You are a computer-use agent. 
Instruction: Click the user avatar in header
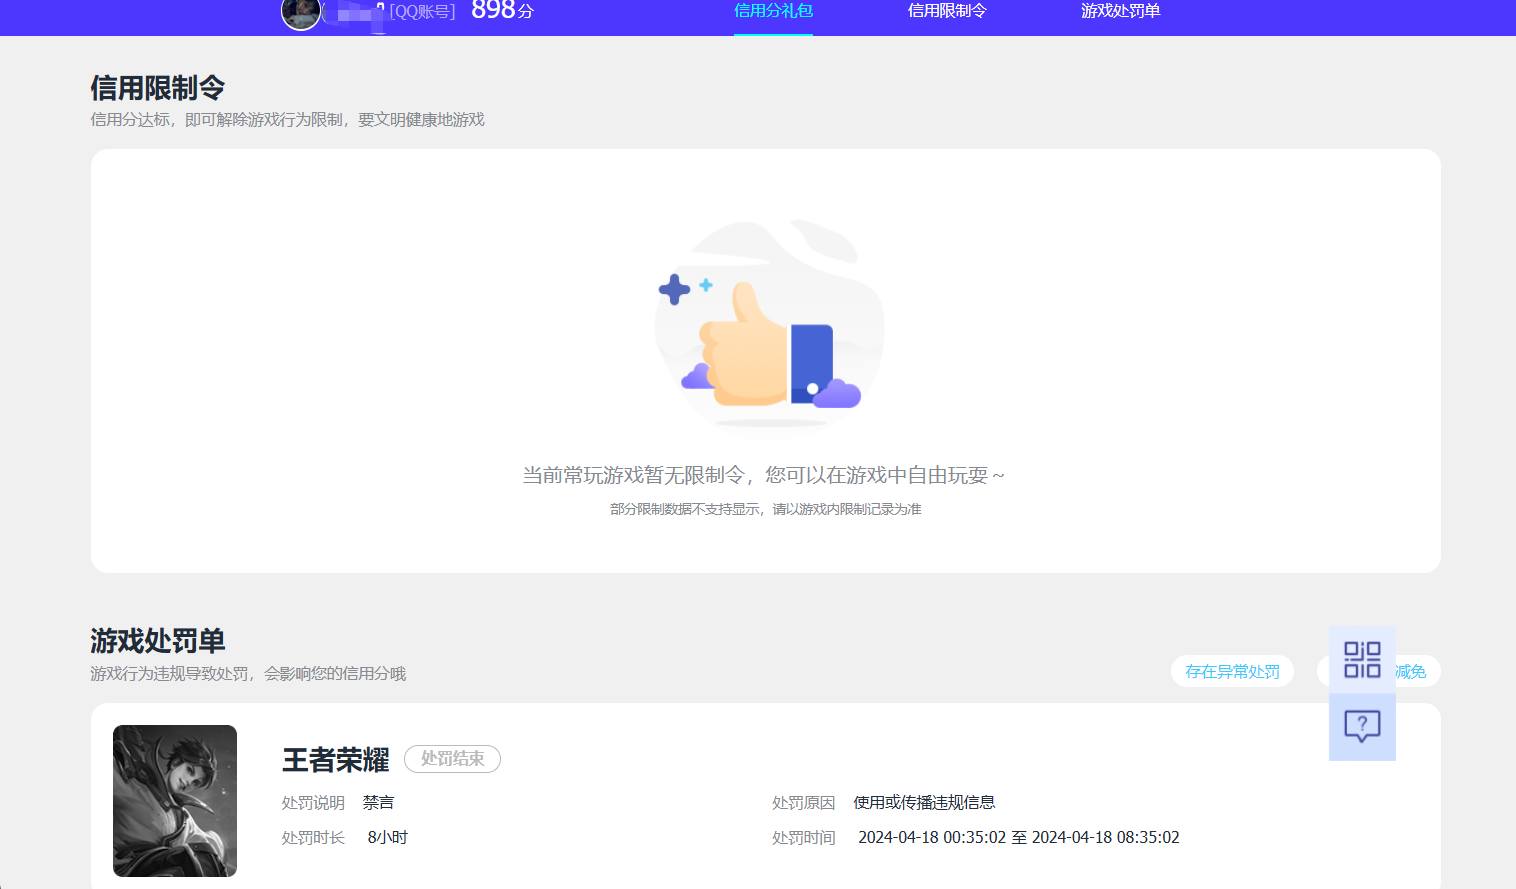pos(301,13)
